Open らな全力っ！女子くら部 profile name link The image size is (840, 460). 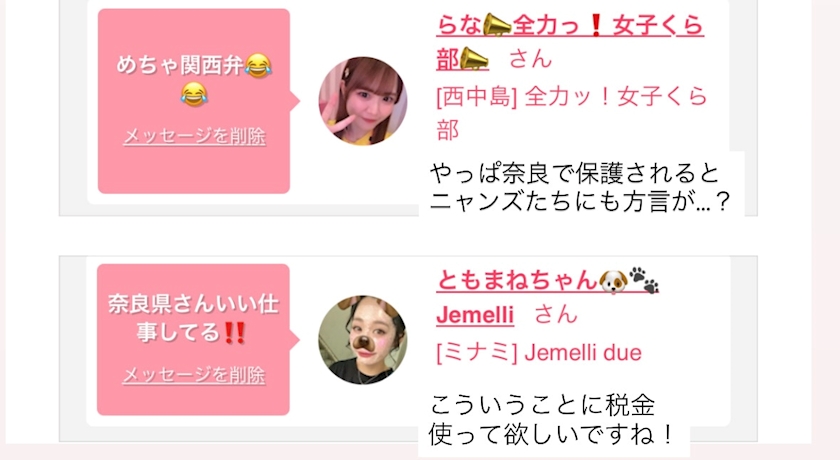(569, 42)
